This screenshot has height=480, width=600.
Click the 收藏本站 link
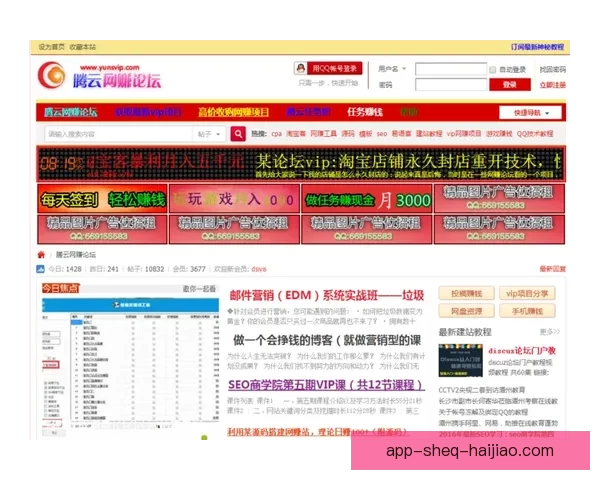pos(83,47)
